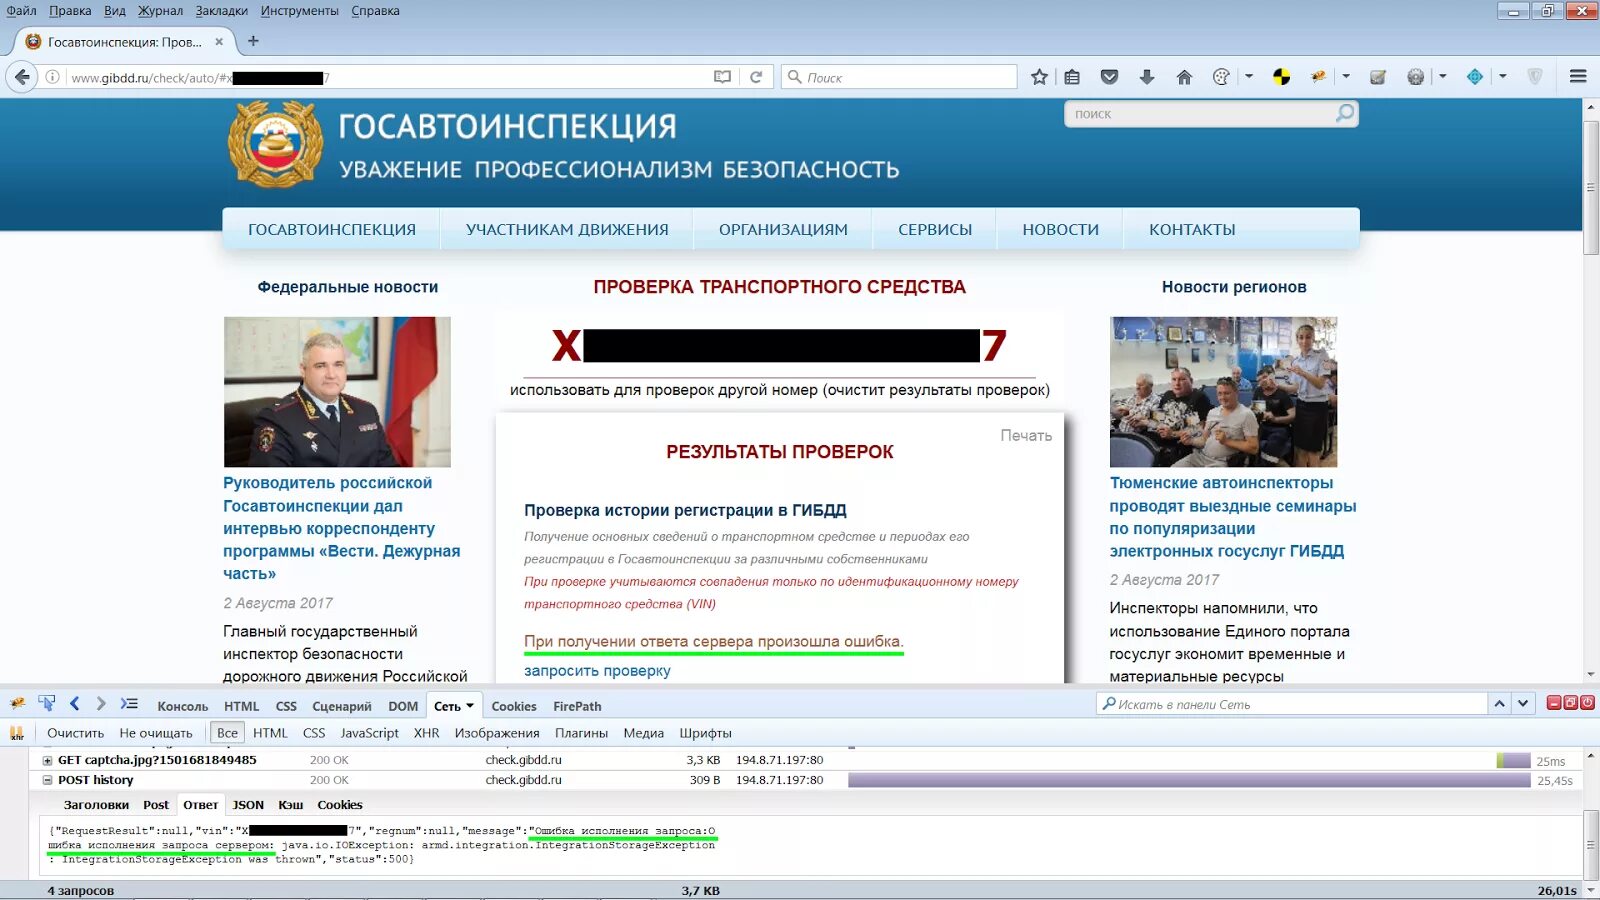
Task: Detach Firebug into separate window
Action: (1570, 703)
